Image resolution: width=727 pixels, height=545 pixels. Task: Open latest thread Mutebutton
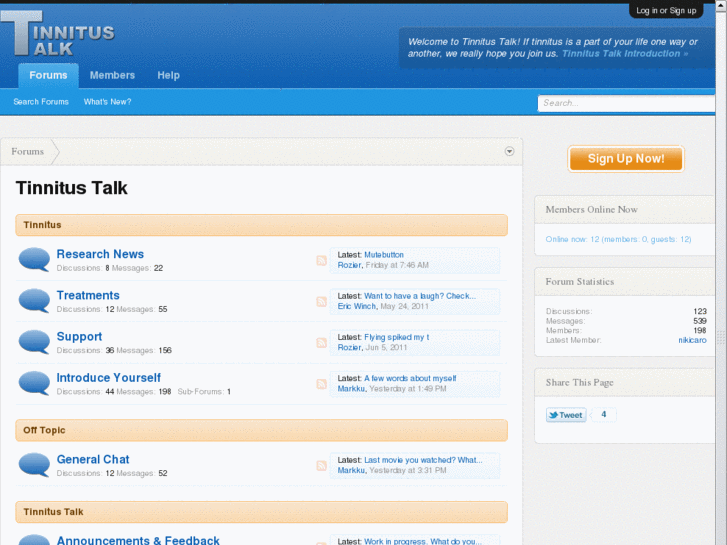[x=384, y=255]
